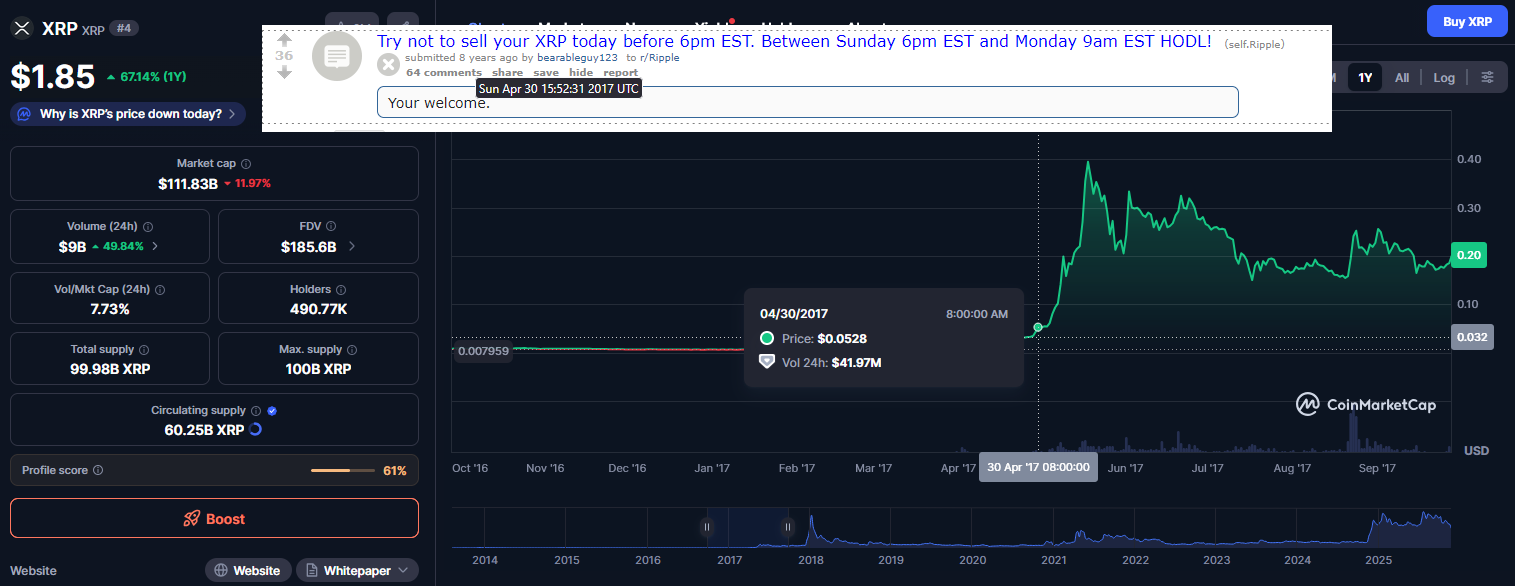Click the $111.83B market cap value
Image resolution: width=1515 pixels, height=586 pixels.
(188, 184)
